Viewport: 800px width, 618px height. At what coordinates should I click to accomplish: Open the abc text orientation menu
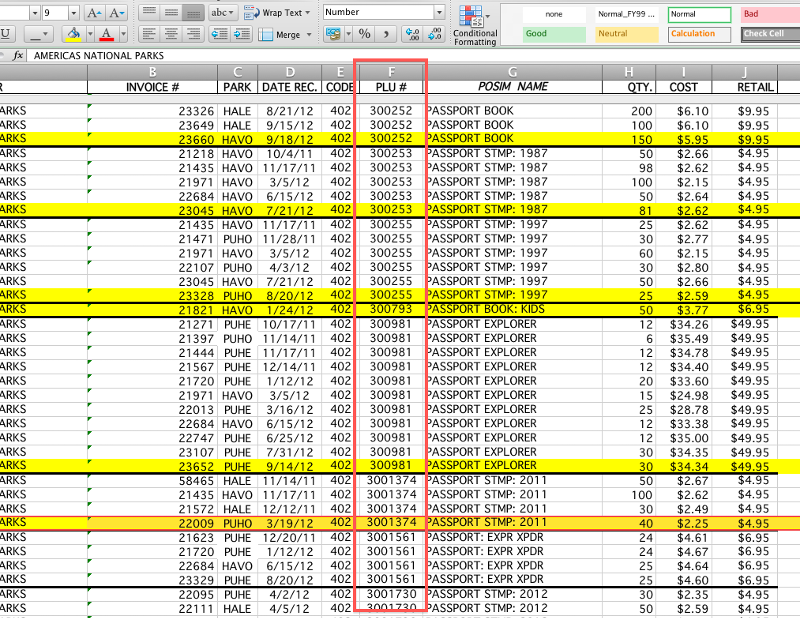[x=222, y=12]
